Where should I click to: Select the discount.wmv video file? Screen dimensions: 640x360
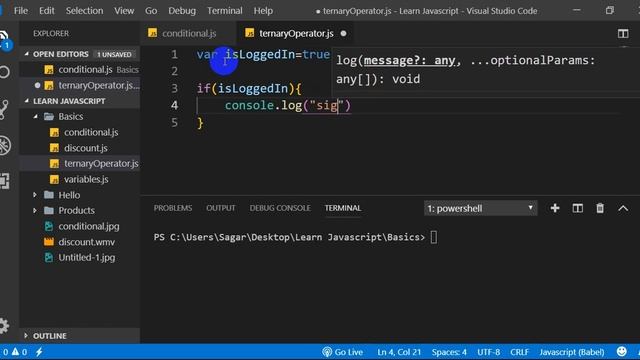click(86, 242)
